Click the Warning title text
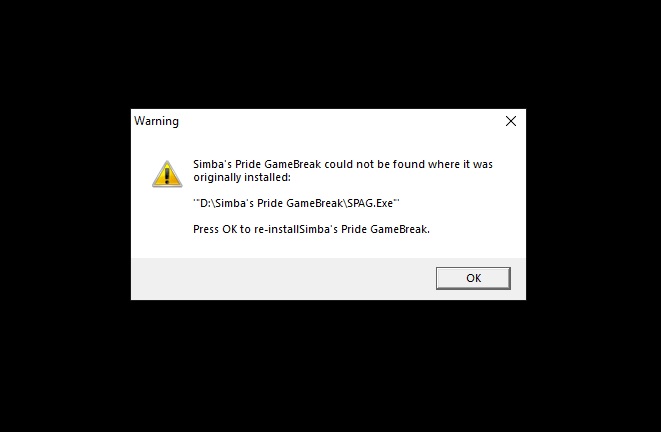Viewport: 661px width, 432px height. (156, 121)
